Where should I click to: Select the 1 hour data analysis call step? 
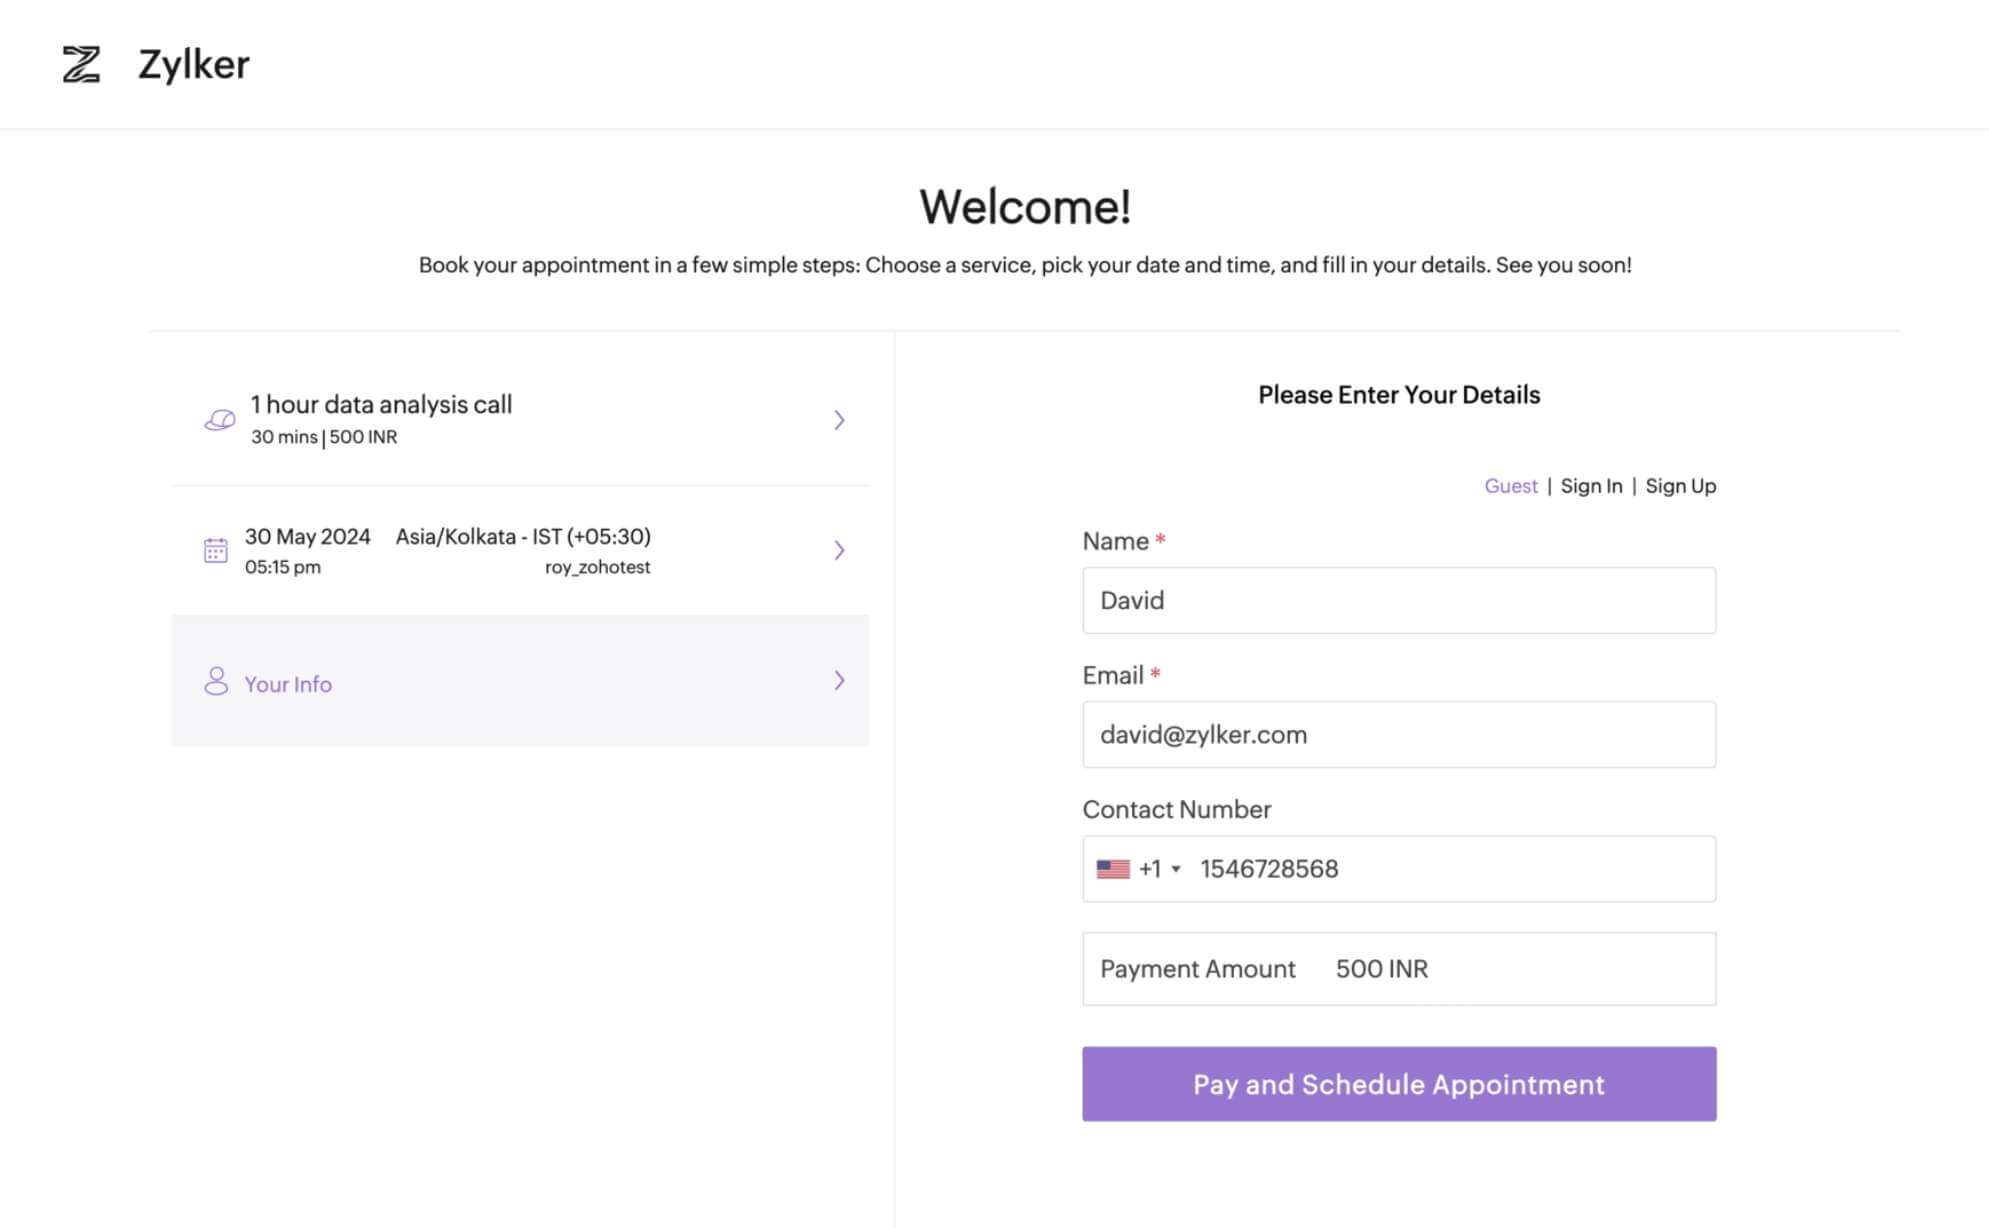[x=520, y=420]
